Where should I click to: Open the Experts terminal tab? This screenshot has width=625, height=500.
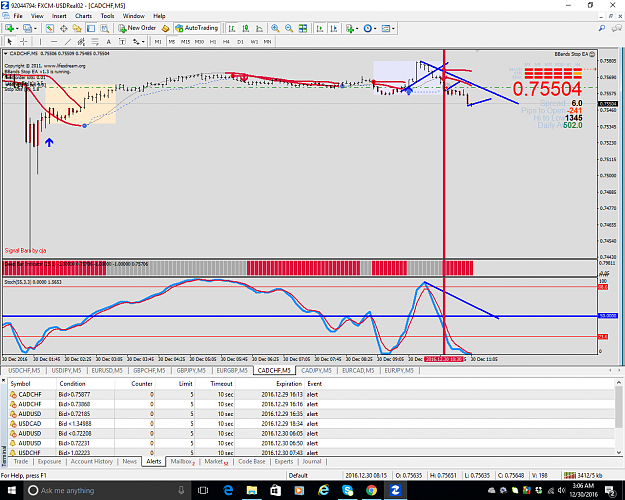click(x=284, y=461)
